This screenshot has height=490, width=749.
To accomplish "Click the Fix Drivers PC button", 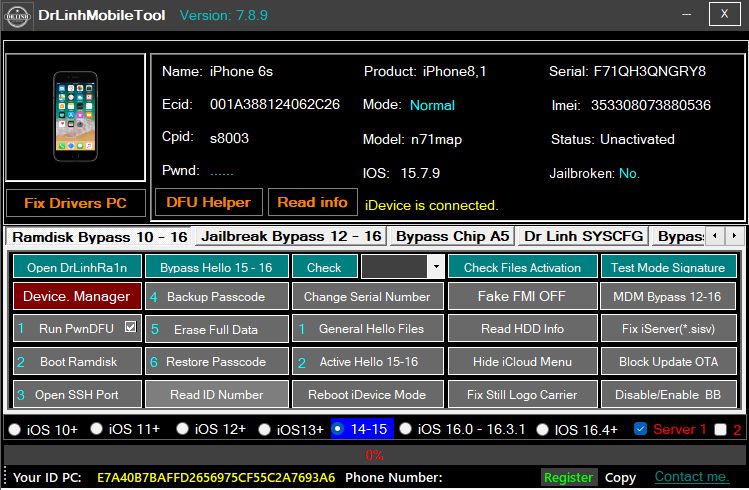I will (75, 203).
